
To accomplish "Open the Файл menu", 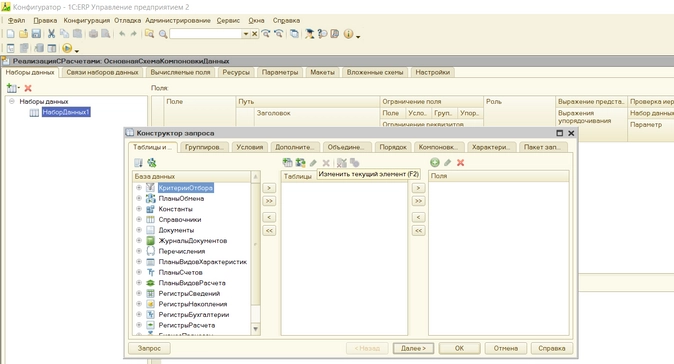I will 16,20.
